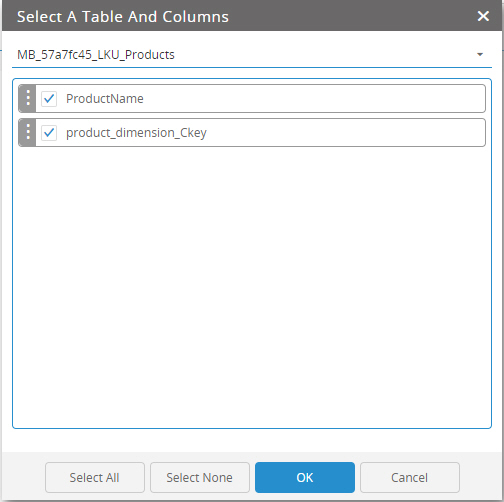504x502 pixels.
Task: Grab the ProductName row drag handle
Action: pyautogui.click(x=28, y=98)
